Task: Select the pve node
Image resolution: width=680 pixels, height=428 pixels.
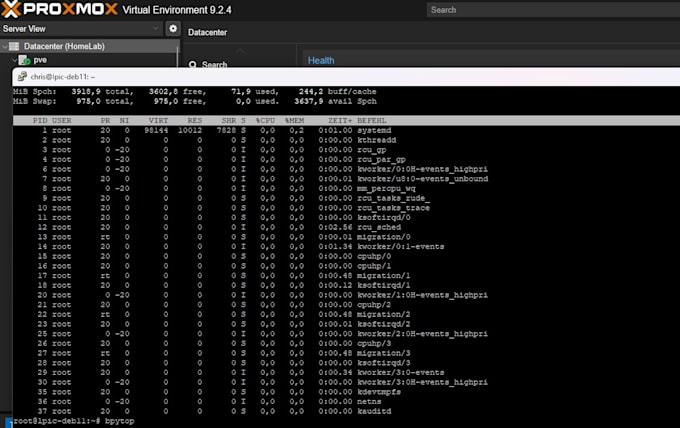Action: pyautogui.click(x=40, y=60)
